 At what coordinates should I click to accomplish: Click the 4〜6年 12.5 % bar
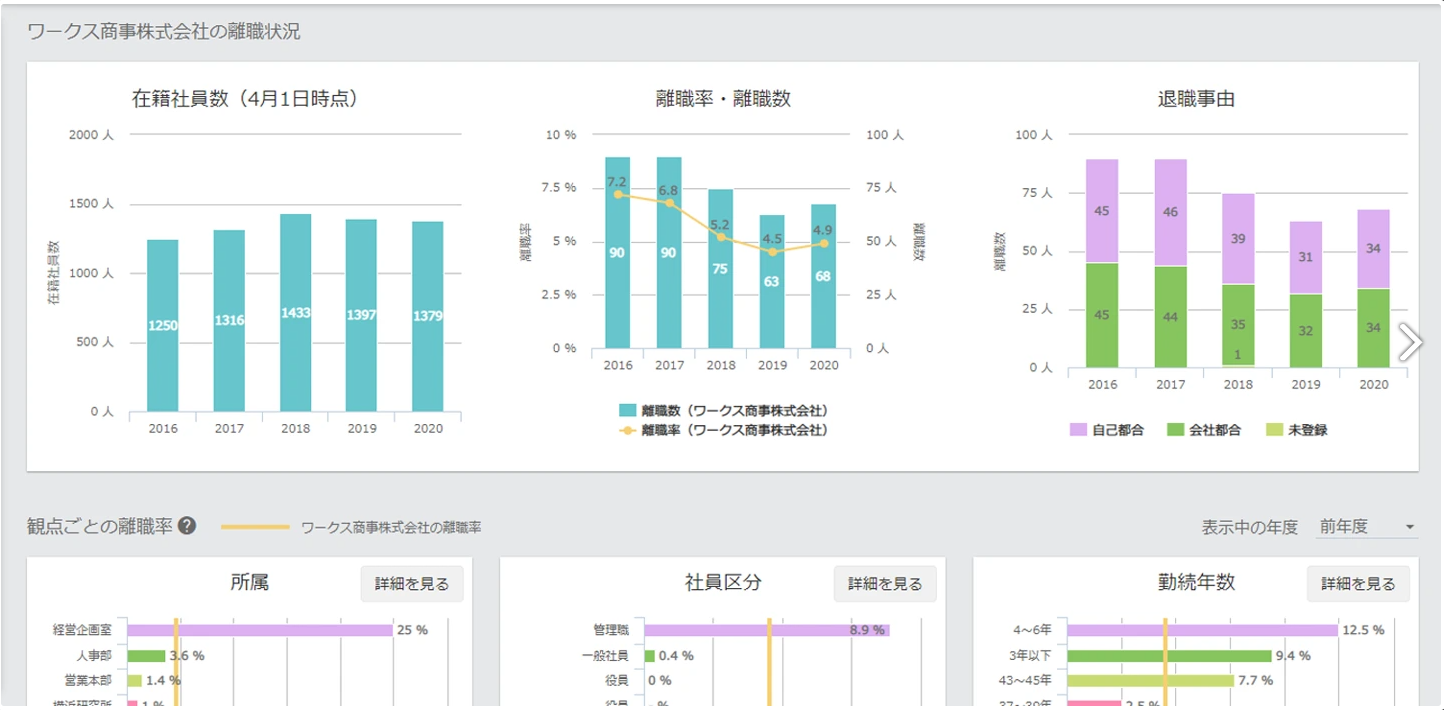pyautogui.click(x=1202, y=630)
